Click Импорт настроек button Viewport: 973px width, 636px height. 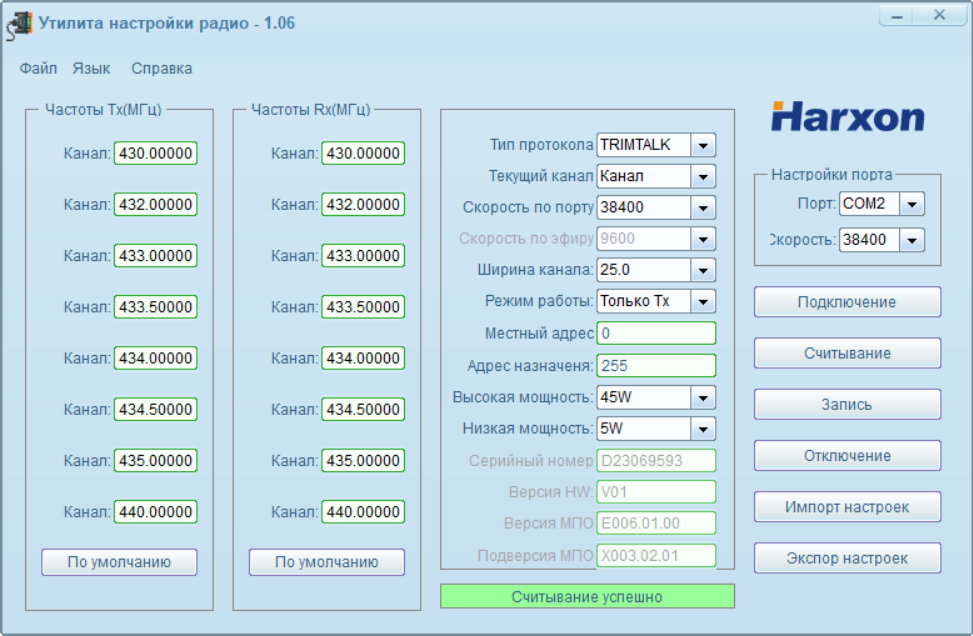847,507
